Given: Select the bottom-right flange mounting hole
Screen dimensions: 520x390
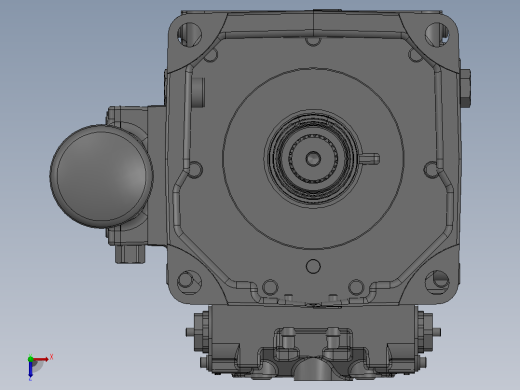Looking at the screenshot, I should click(437, 282).
